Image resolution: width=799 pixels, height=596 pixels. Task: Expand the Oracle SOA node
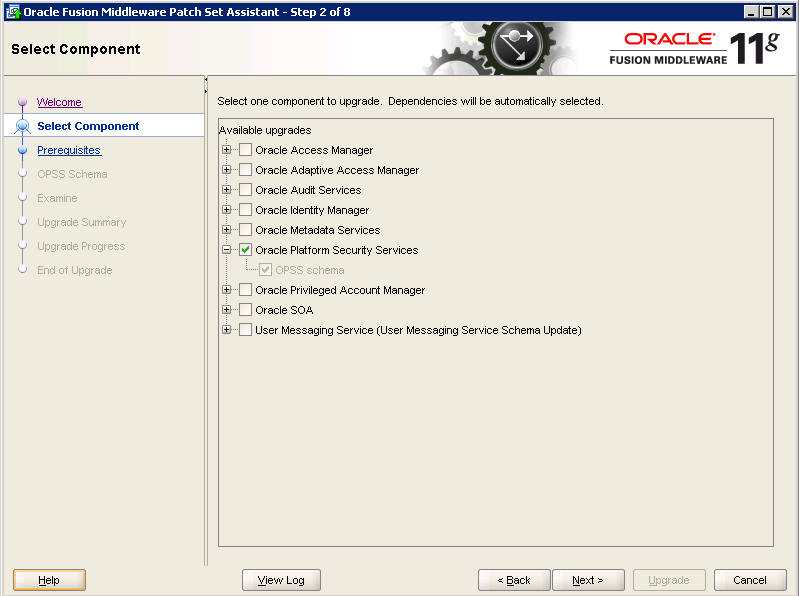[227, 310]
